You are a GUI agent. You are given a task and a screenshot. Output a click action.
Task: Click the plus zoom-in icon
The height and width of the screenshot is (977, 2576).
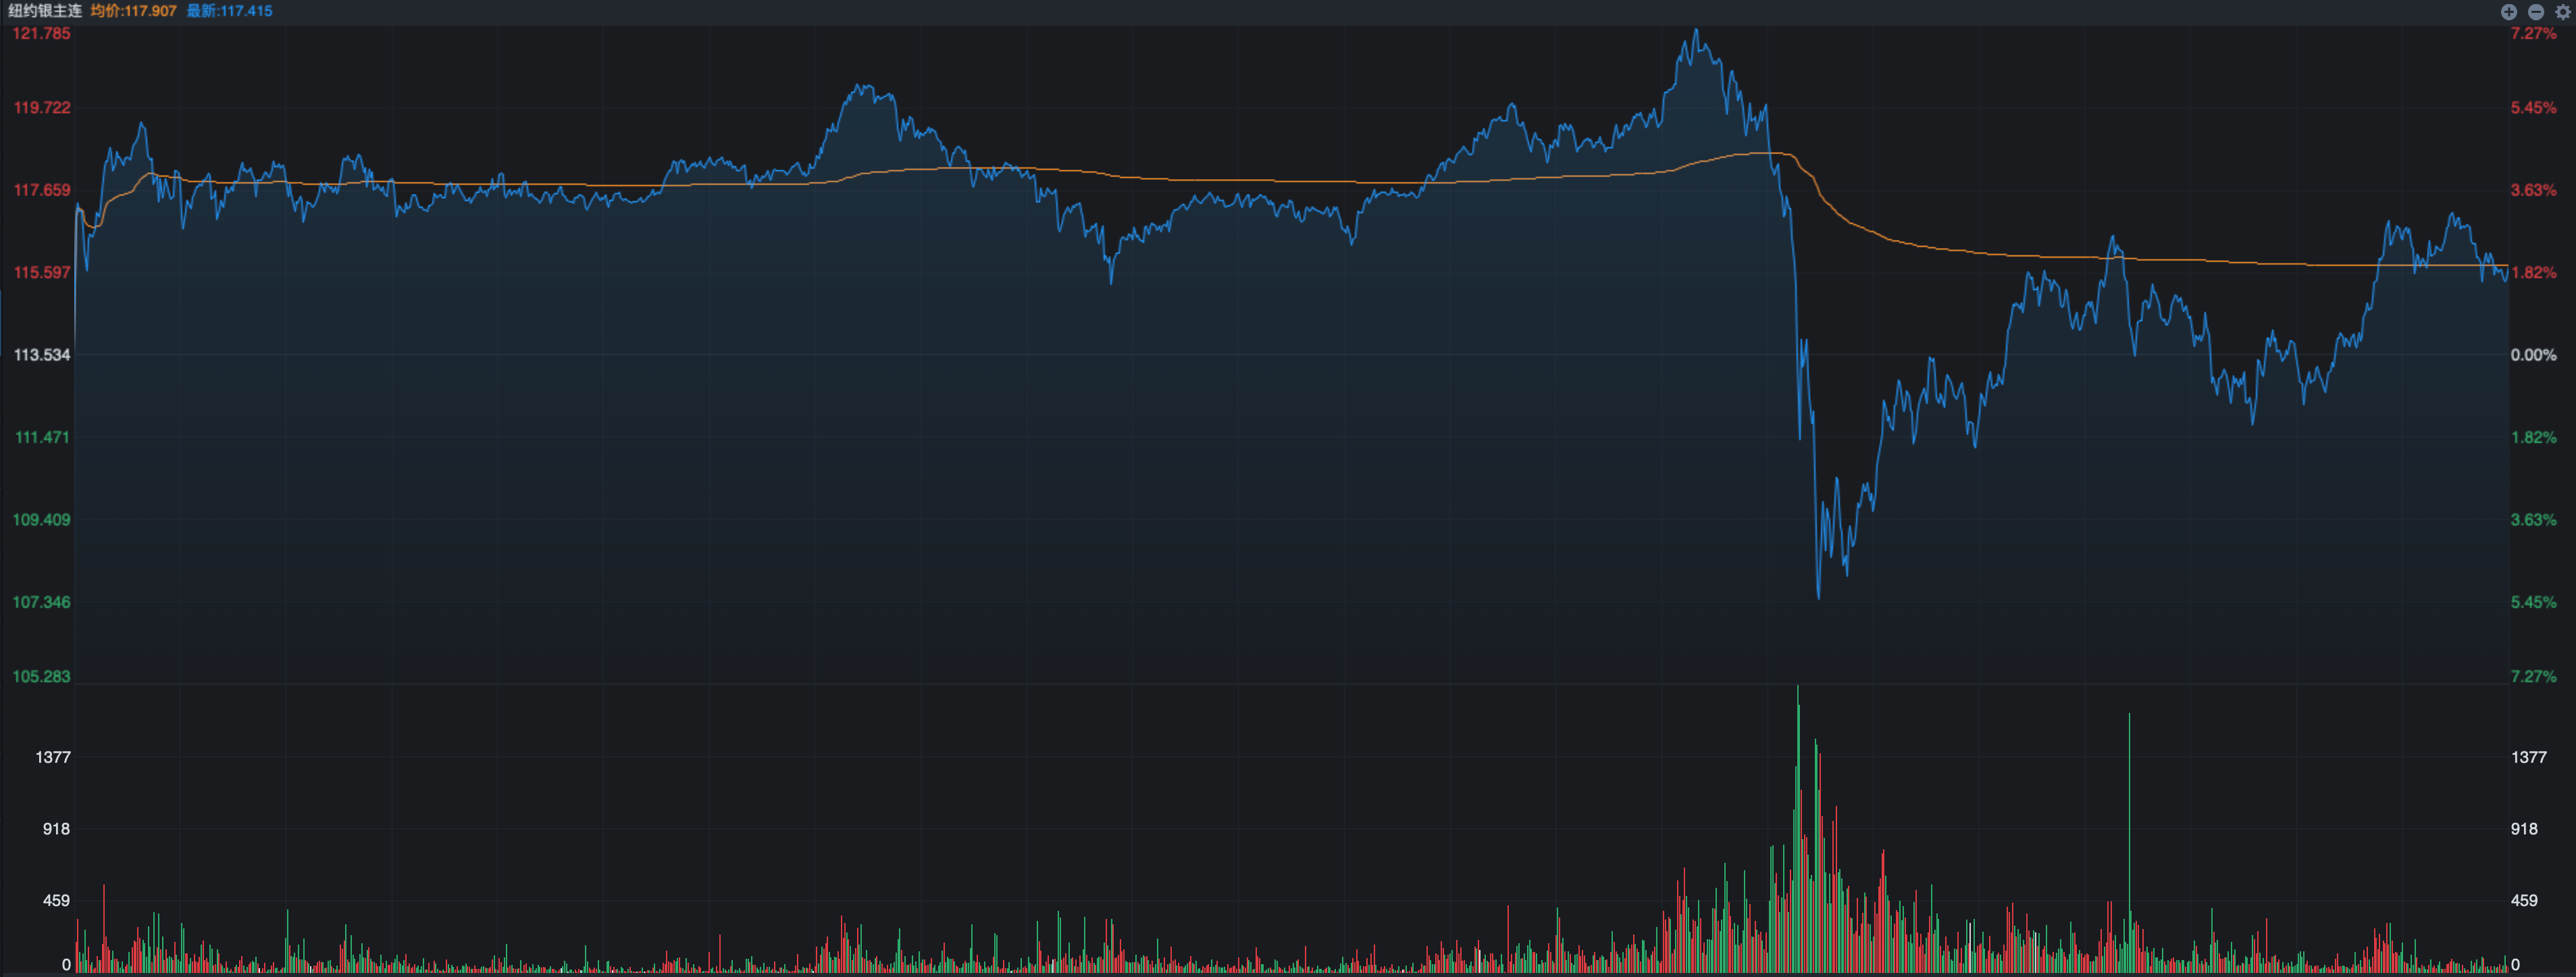[2509, 12]
